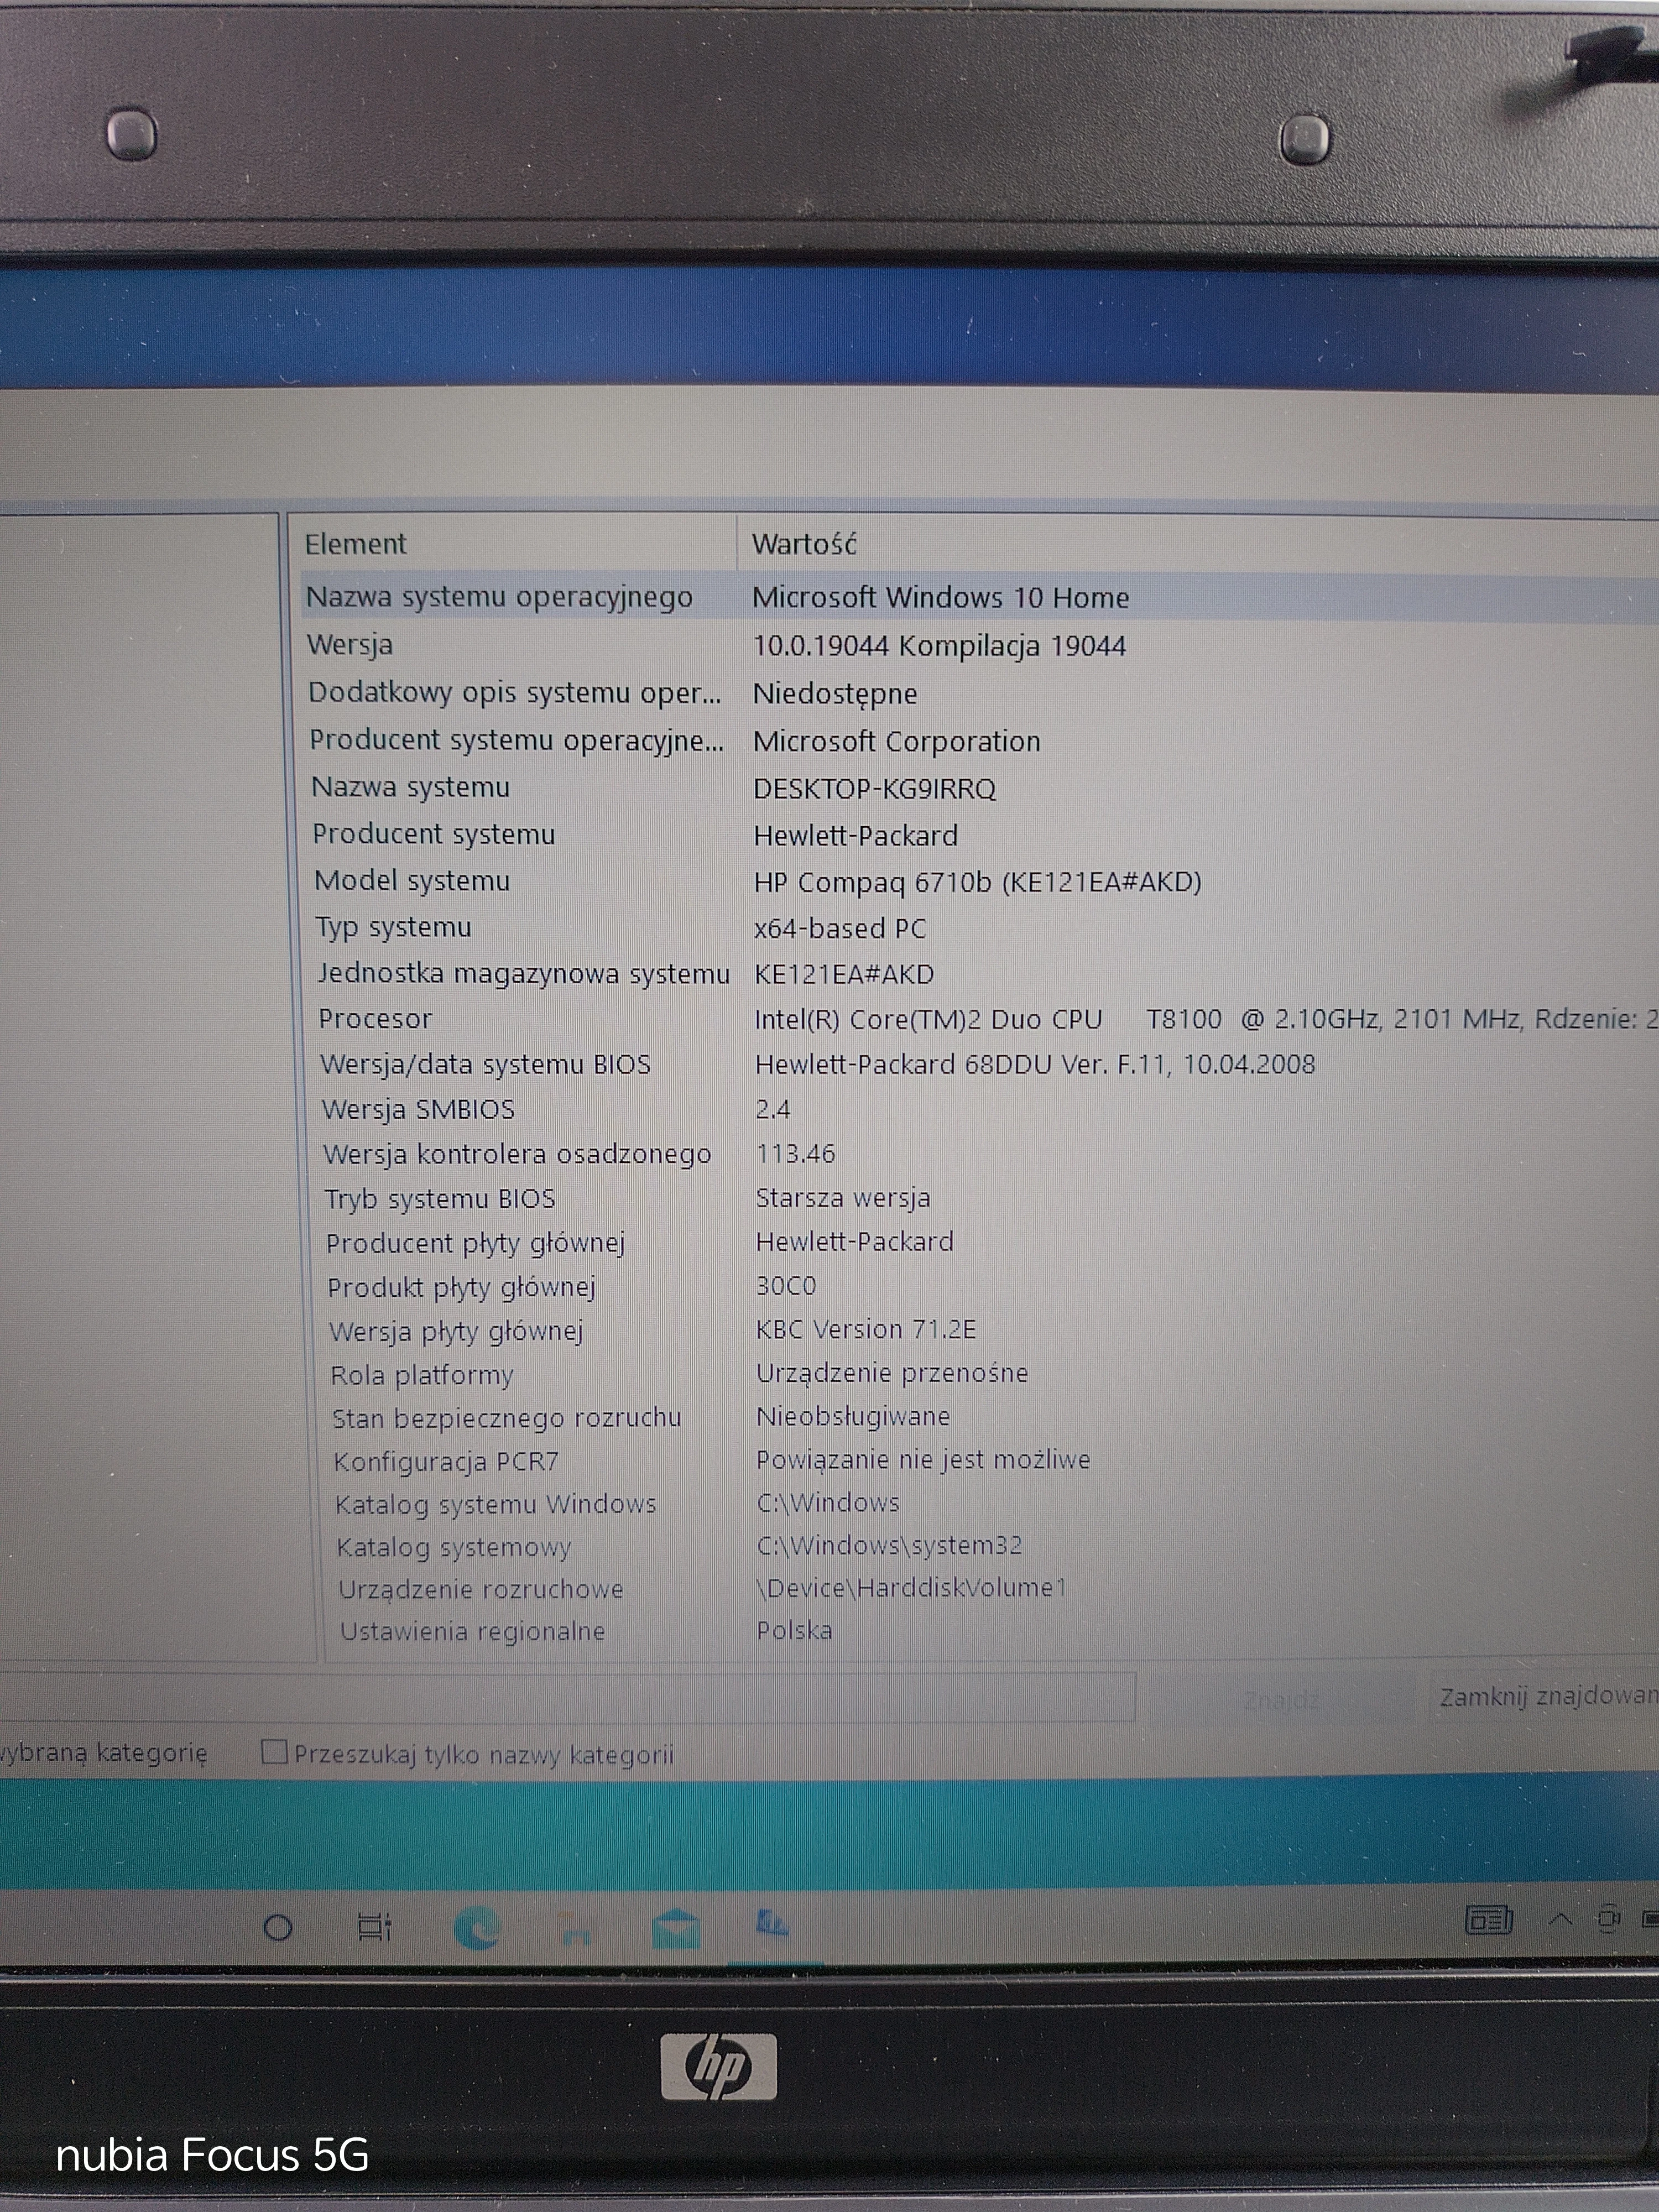Open news and interests tray icon
Screen dimensions: 1659x2212
pos(1488,1919)
